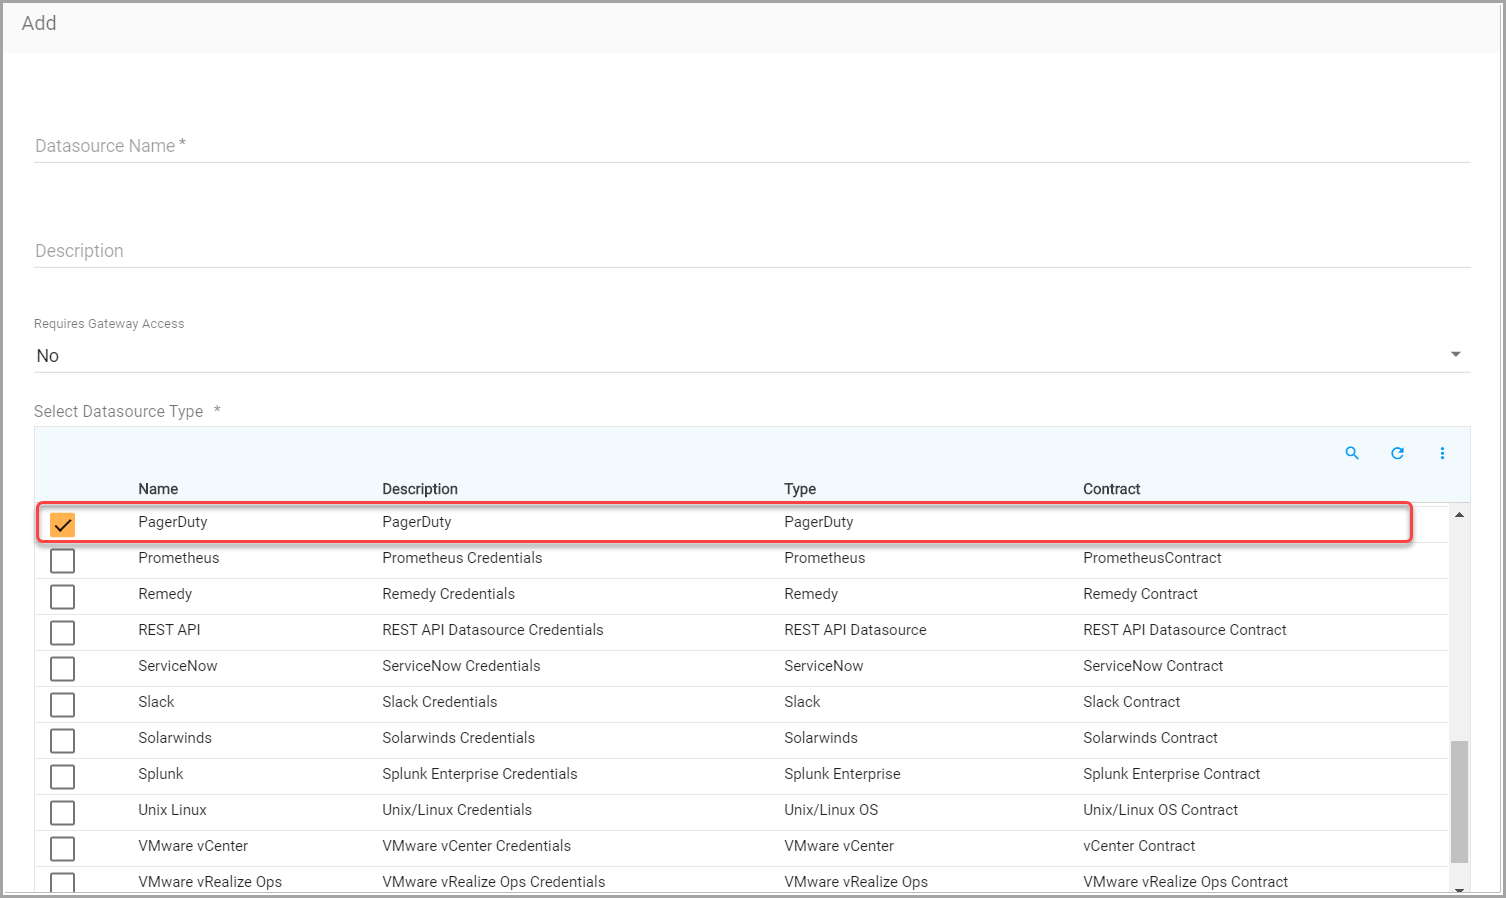
Task: Check the REST API row checkbox
Action: [x=62, y=632]
